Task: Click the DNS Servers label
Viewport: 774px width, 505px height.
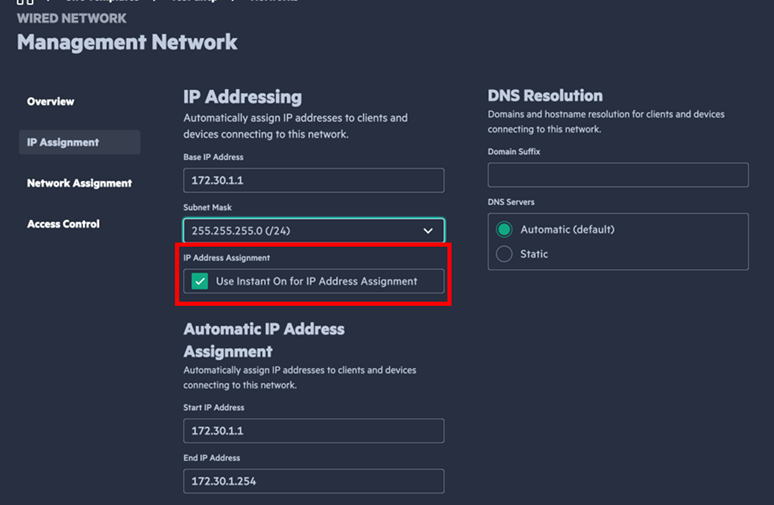Action: 511,202
